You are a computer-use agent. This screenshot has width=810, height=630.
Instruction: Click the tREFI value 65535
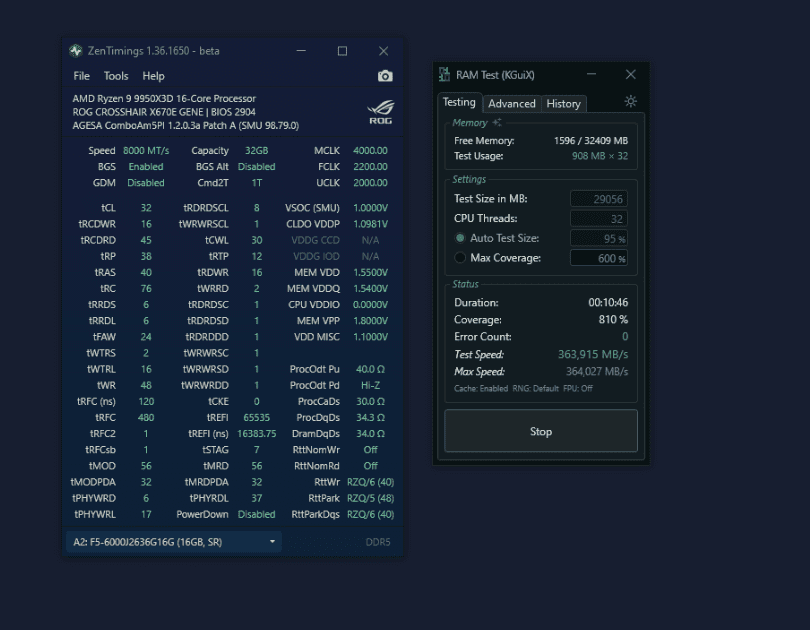pos(256,417)
